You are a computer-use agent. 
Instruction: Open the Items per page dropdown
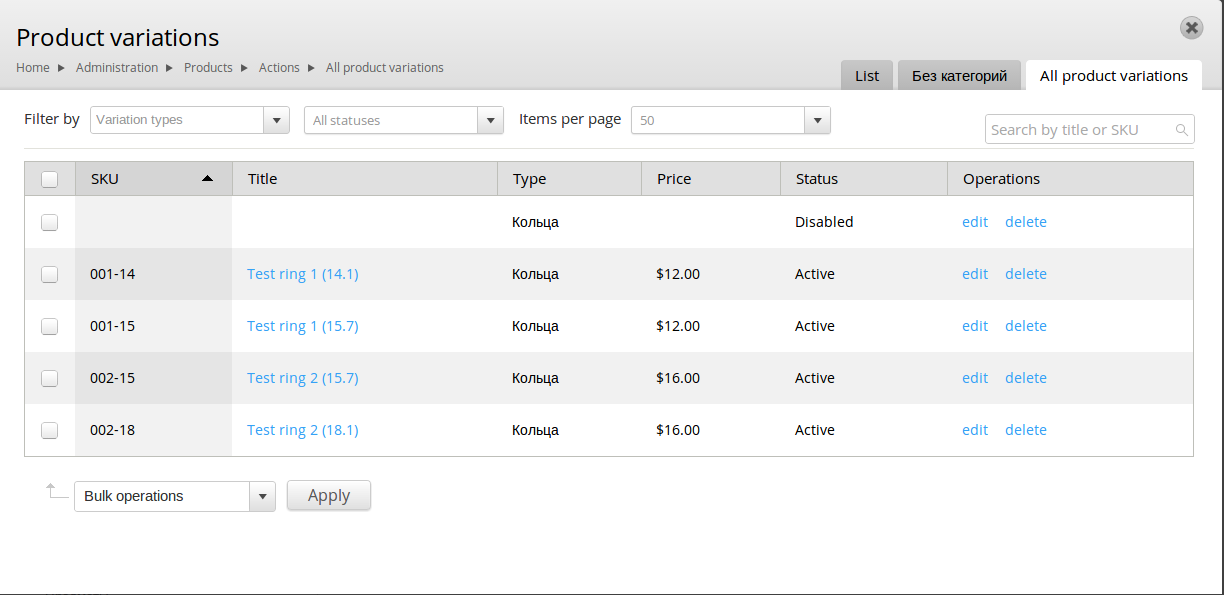(817, 119)
